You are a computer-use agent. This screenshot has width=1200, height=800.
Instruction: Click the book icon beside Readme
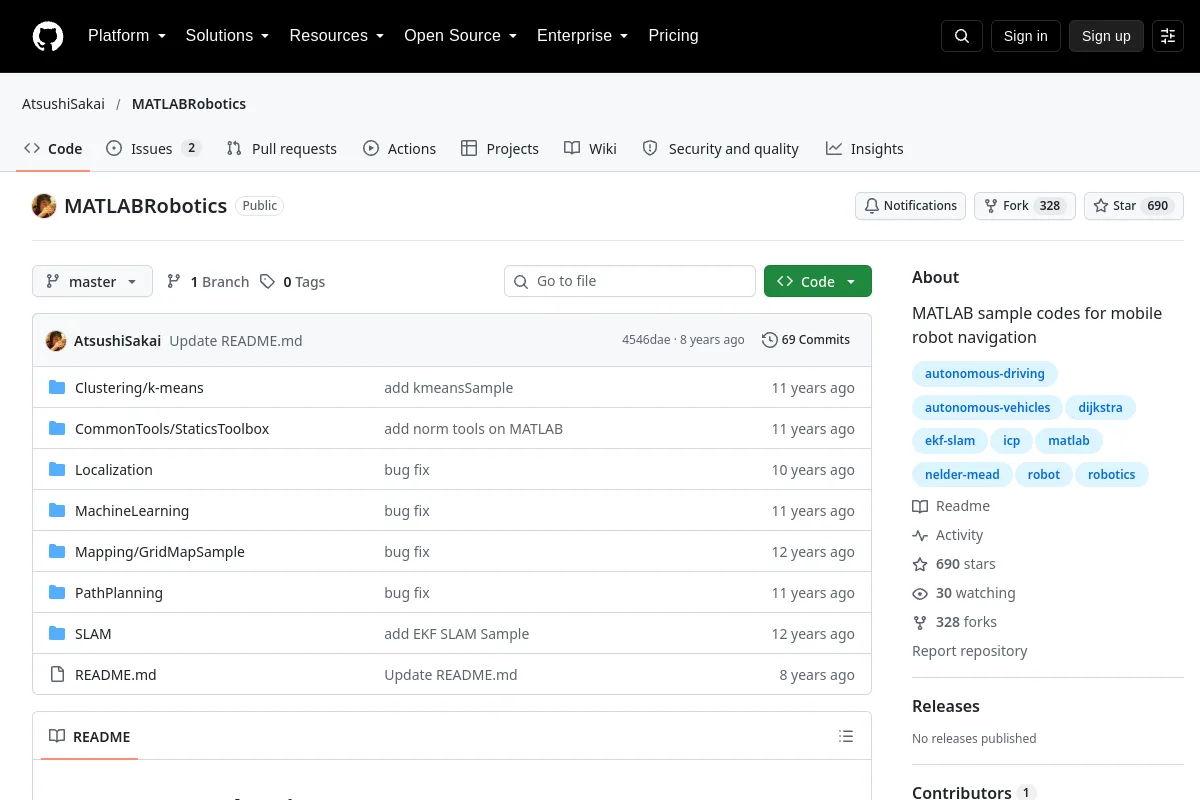[920, 506]
